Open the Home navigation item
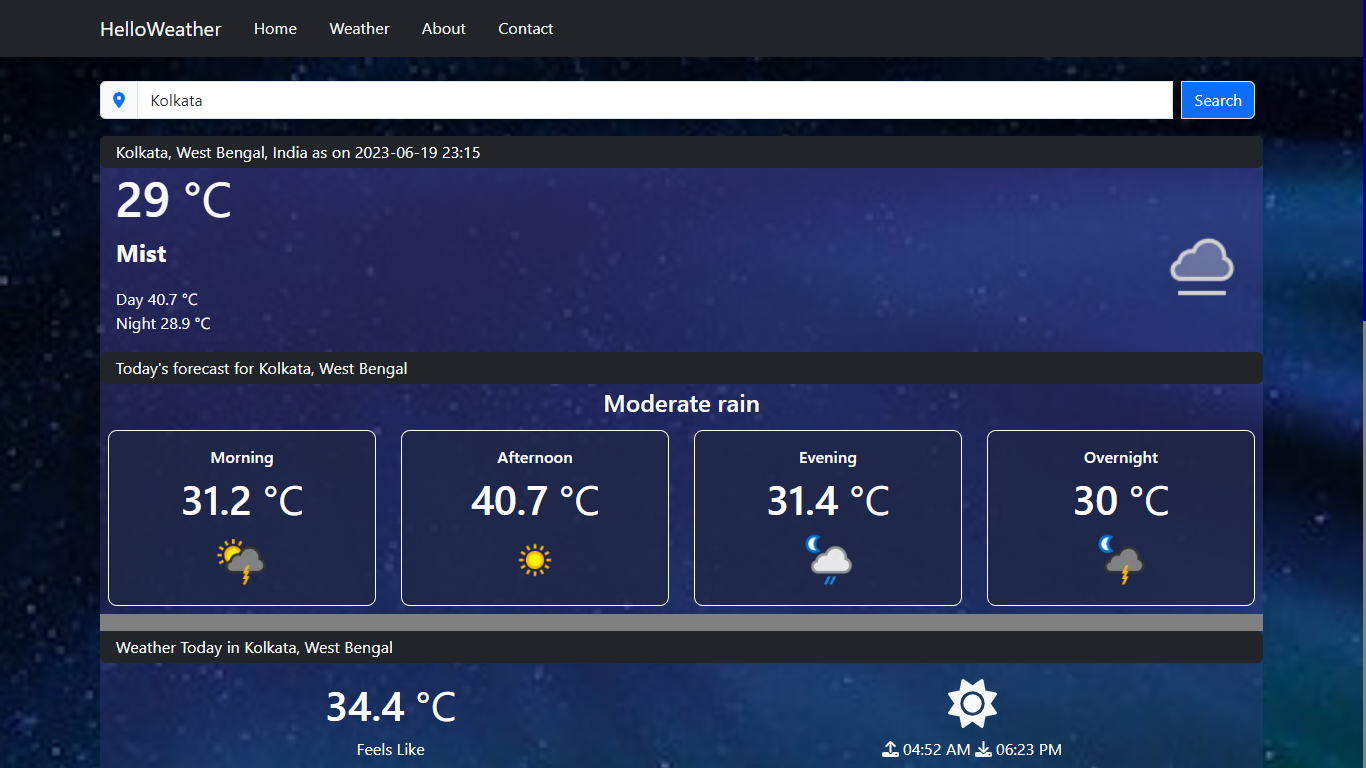 click(x=275, y=28)
